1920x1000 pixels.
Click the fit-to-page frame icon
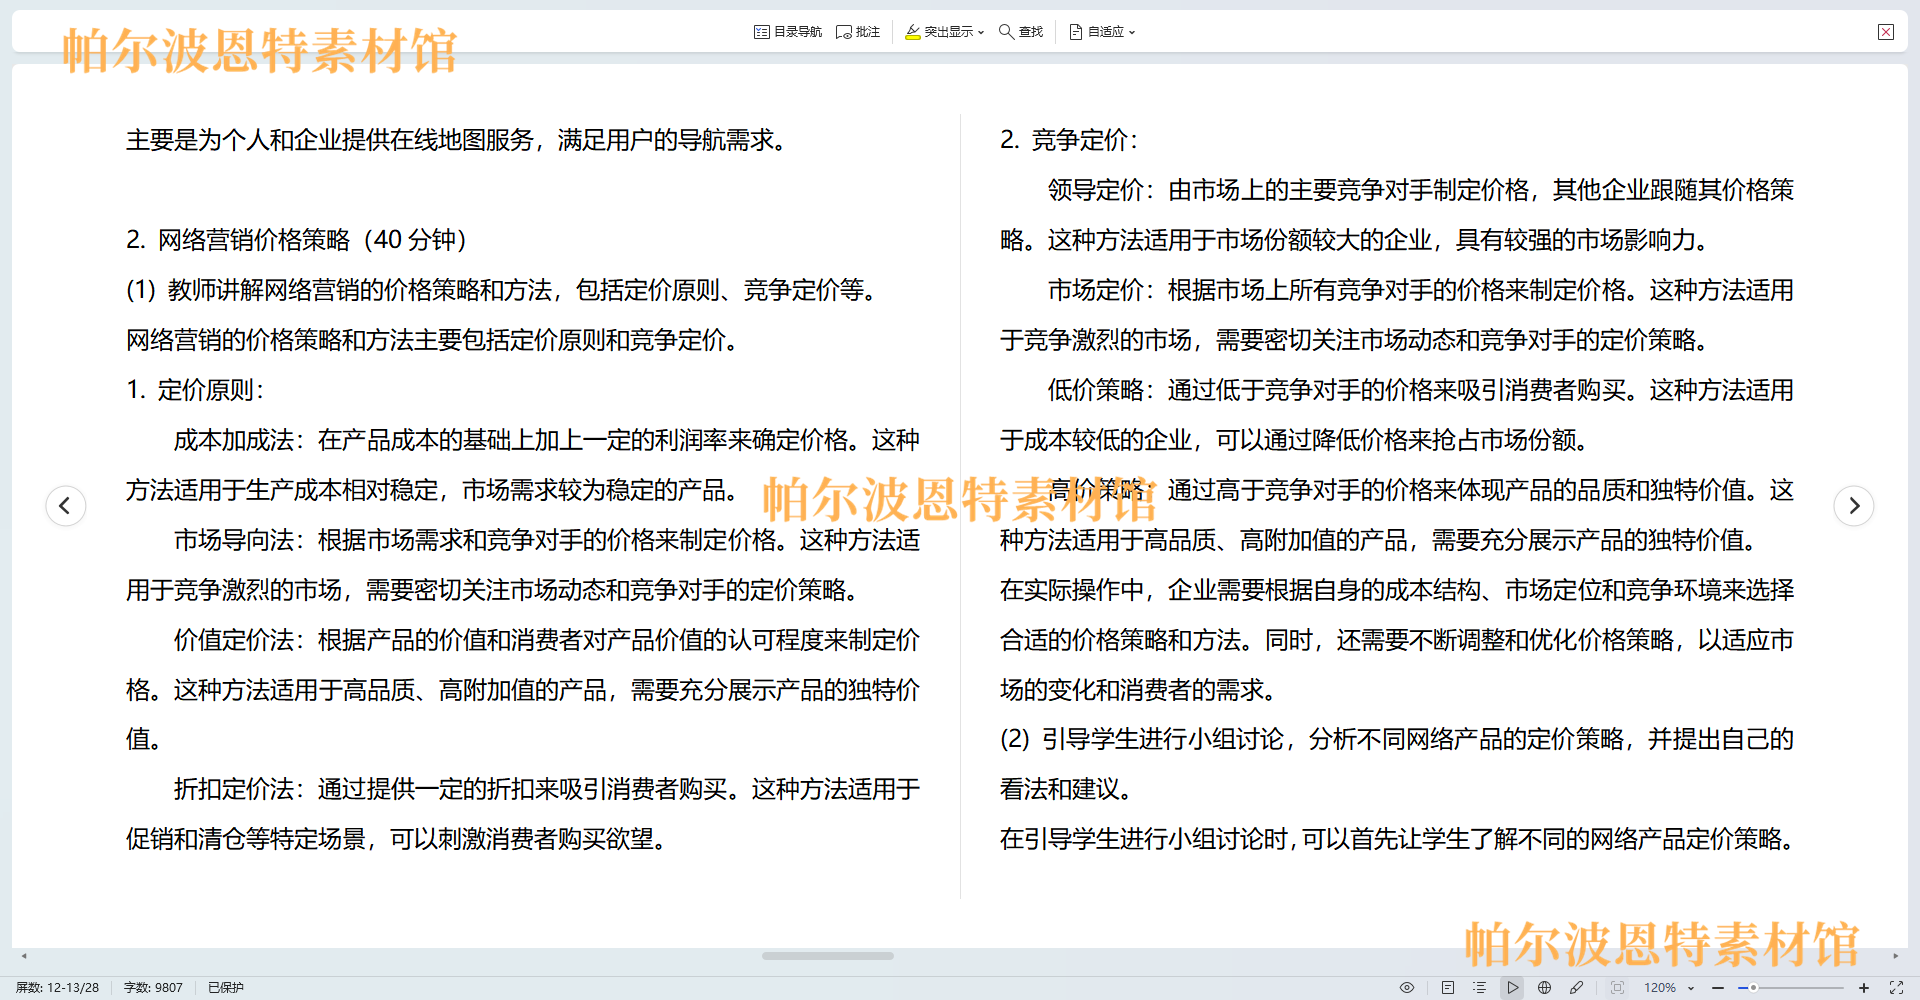click(1618, 987)
